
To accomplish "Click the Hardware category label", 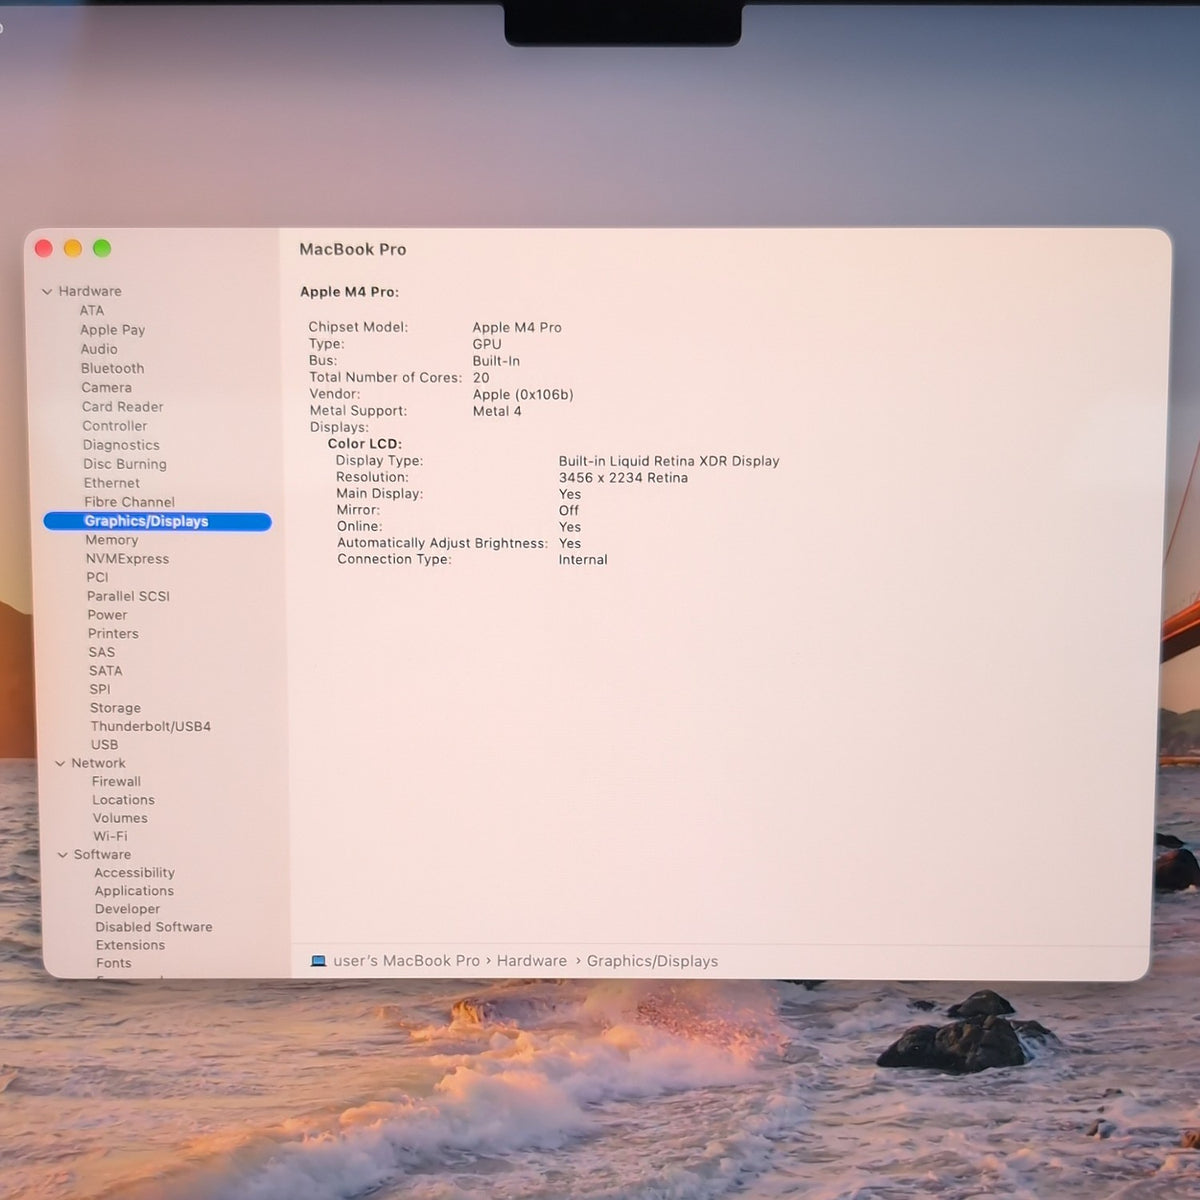I will [x=90, y=291].
